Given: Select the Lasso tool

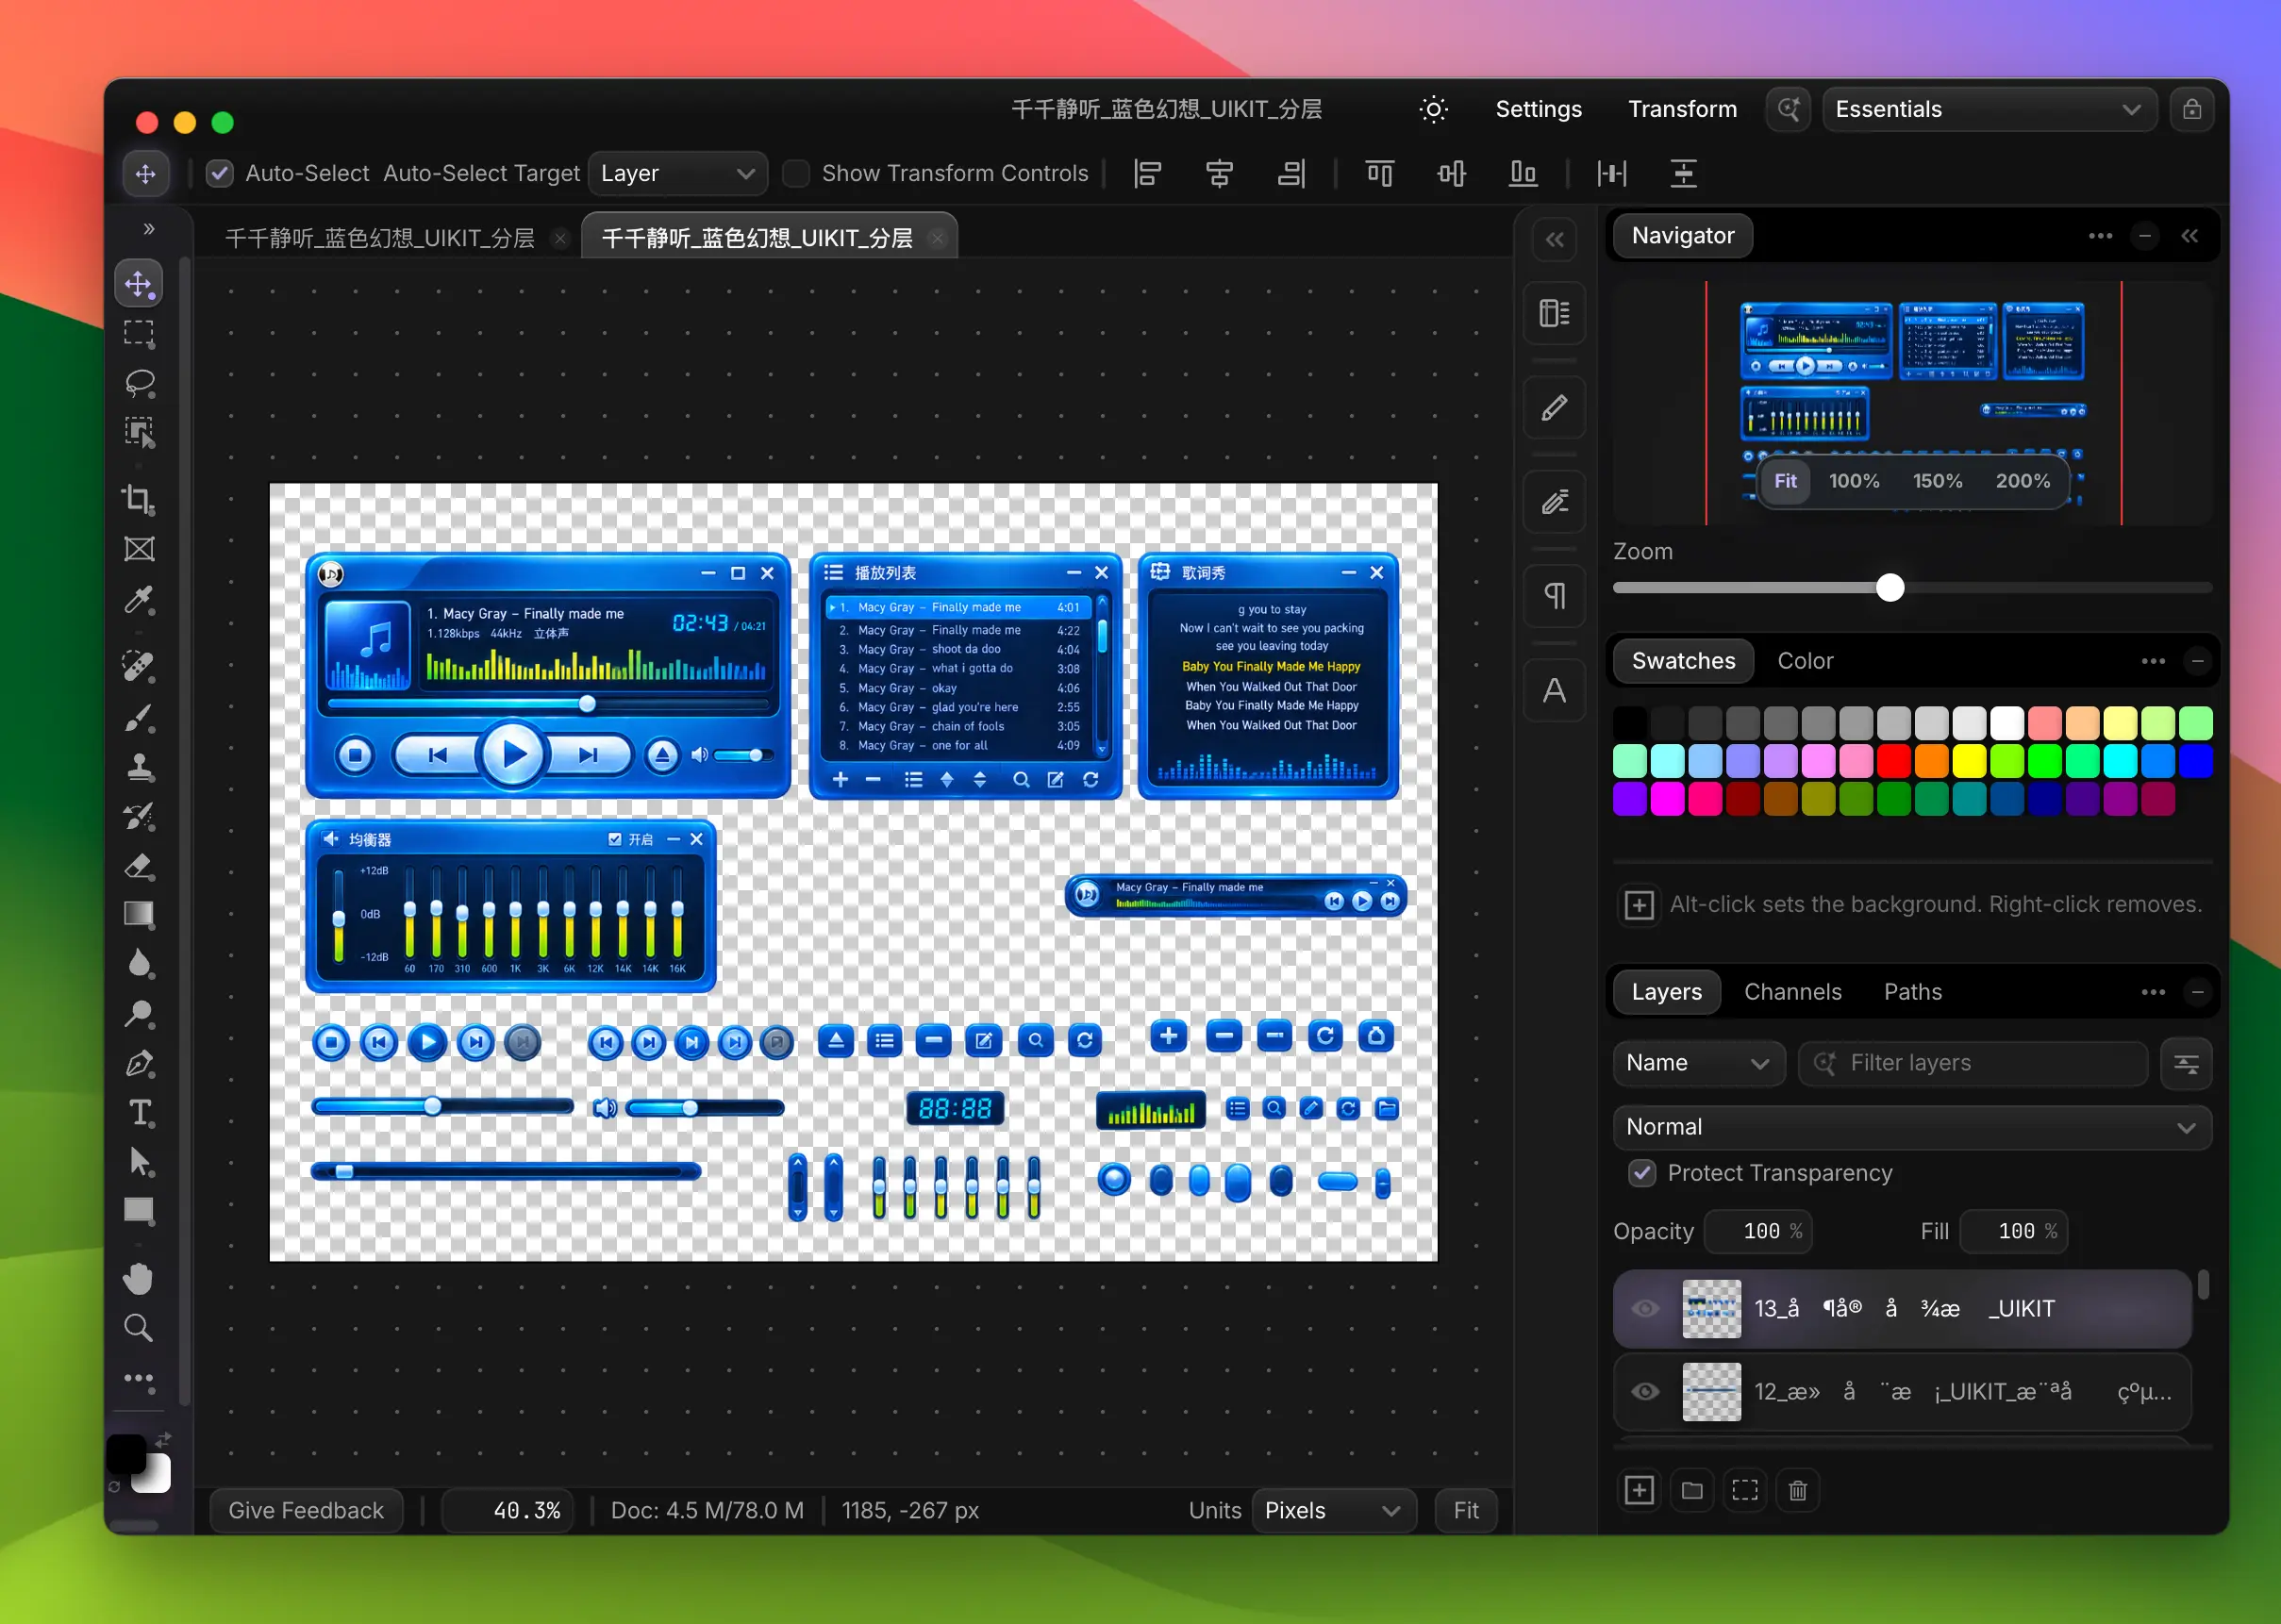Looking at the screenshot, I should tap(139, 383).
